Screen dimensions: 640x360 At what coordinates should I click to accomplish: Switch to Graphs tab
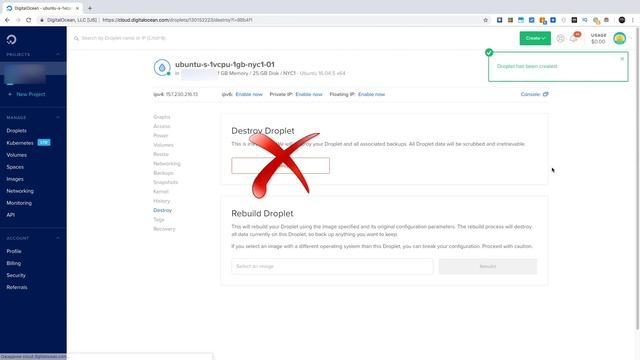pyautogui.click(x=162, y=117)
